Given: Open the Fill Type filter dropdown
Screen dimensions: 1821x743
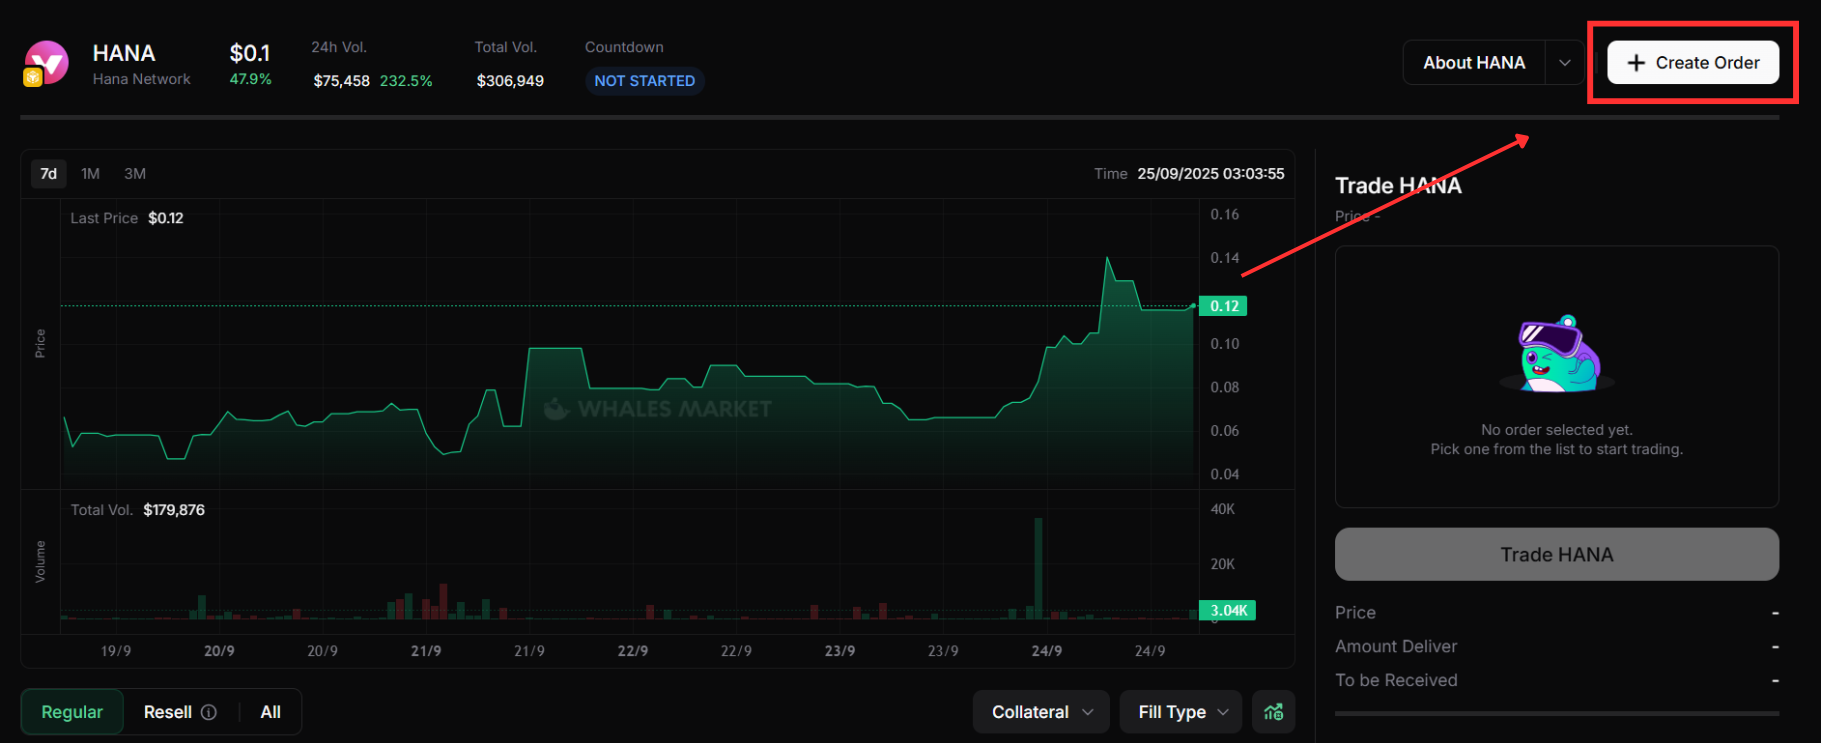Looking at the screenshot, I should point(1181,712).
